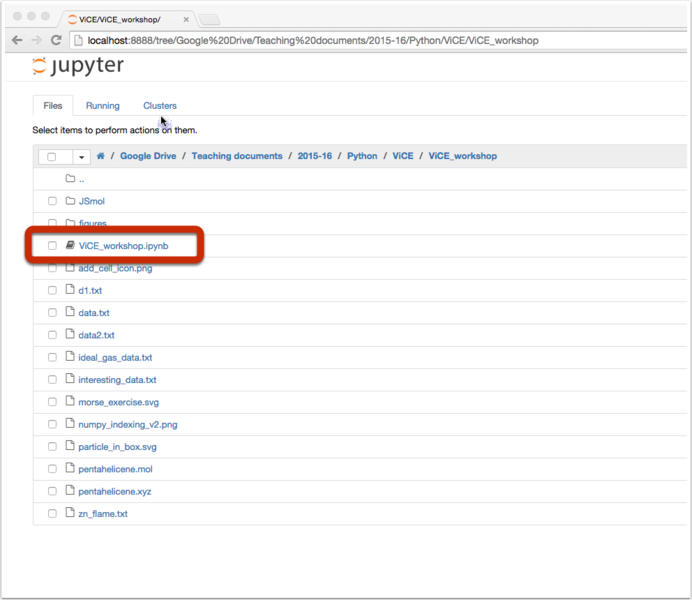Viewport: 692px width, 600px height.
Task: Click the notebook icon for ViCE_workshop.ipynb
Action: click(x=70, y=245)
